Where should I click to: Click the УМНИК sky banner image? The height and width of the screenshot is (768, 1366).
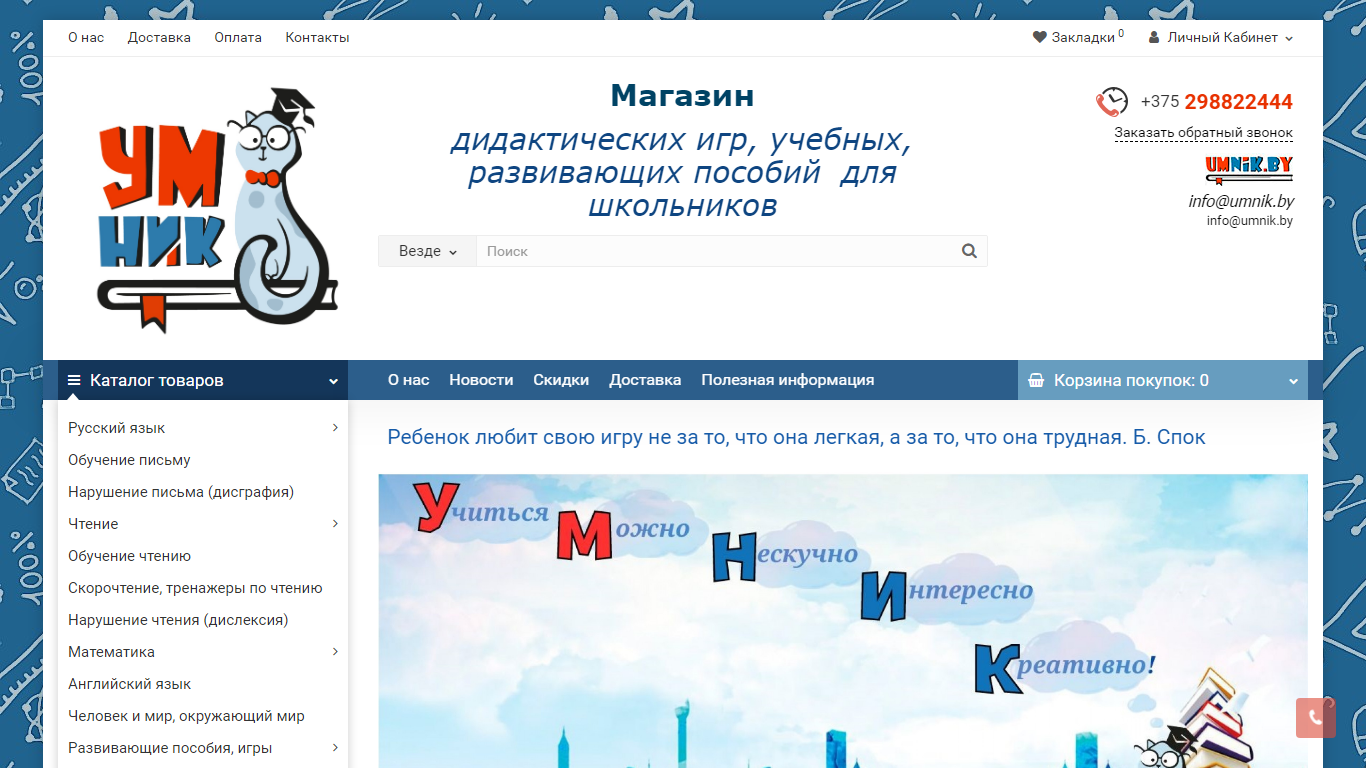[843, 621]
